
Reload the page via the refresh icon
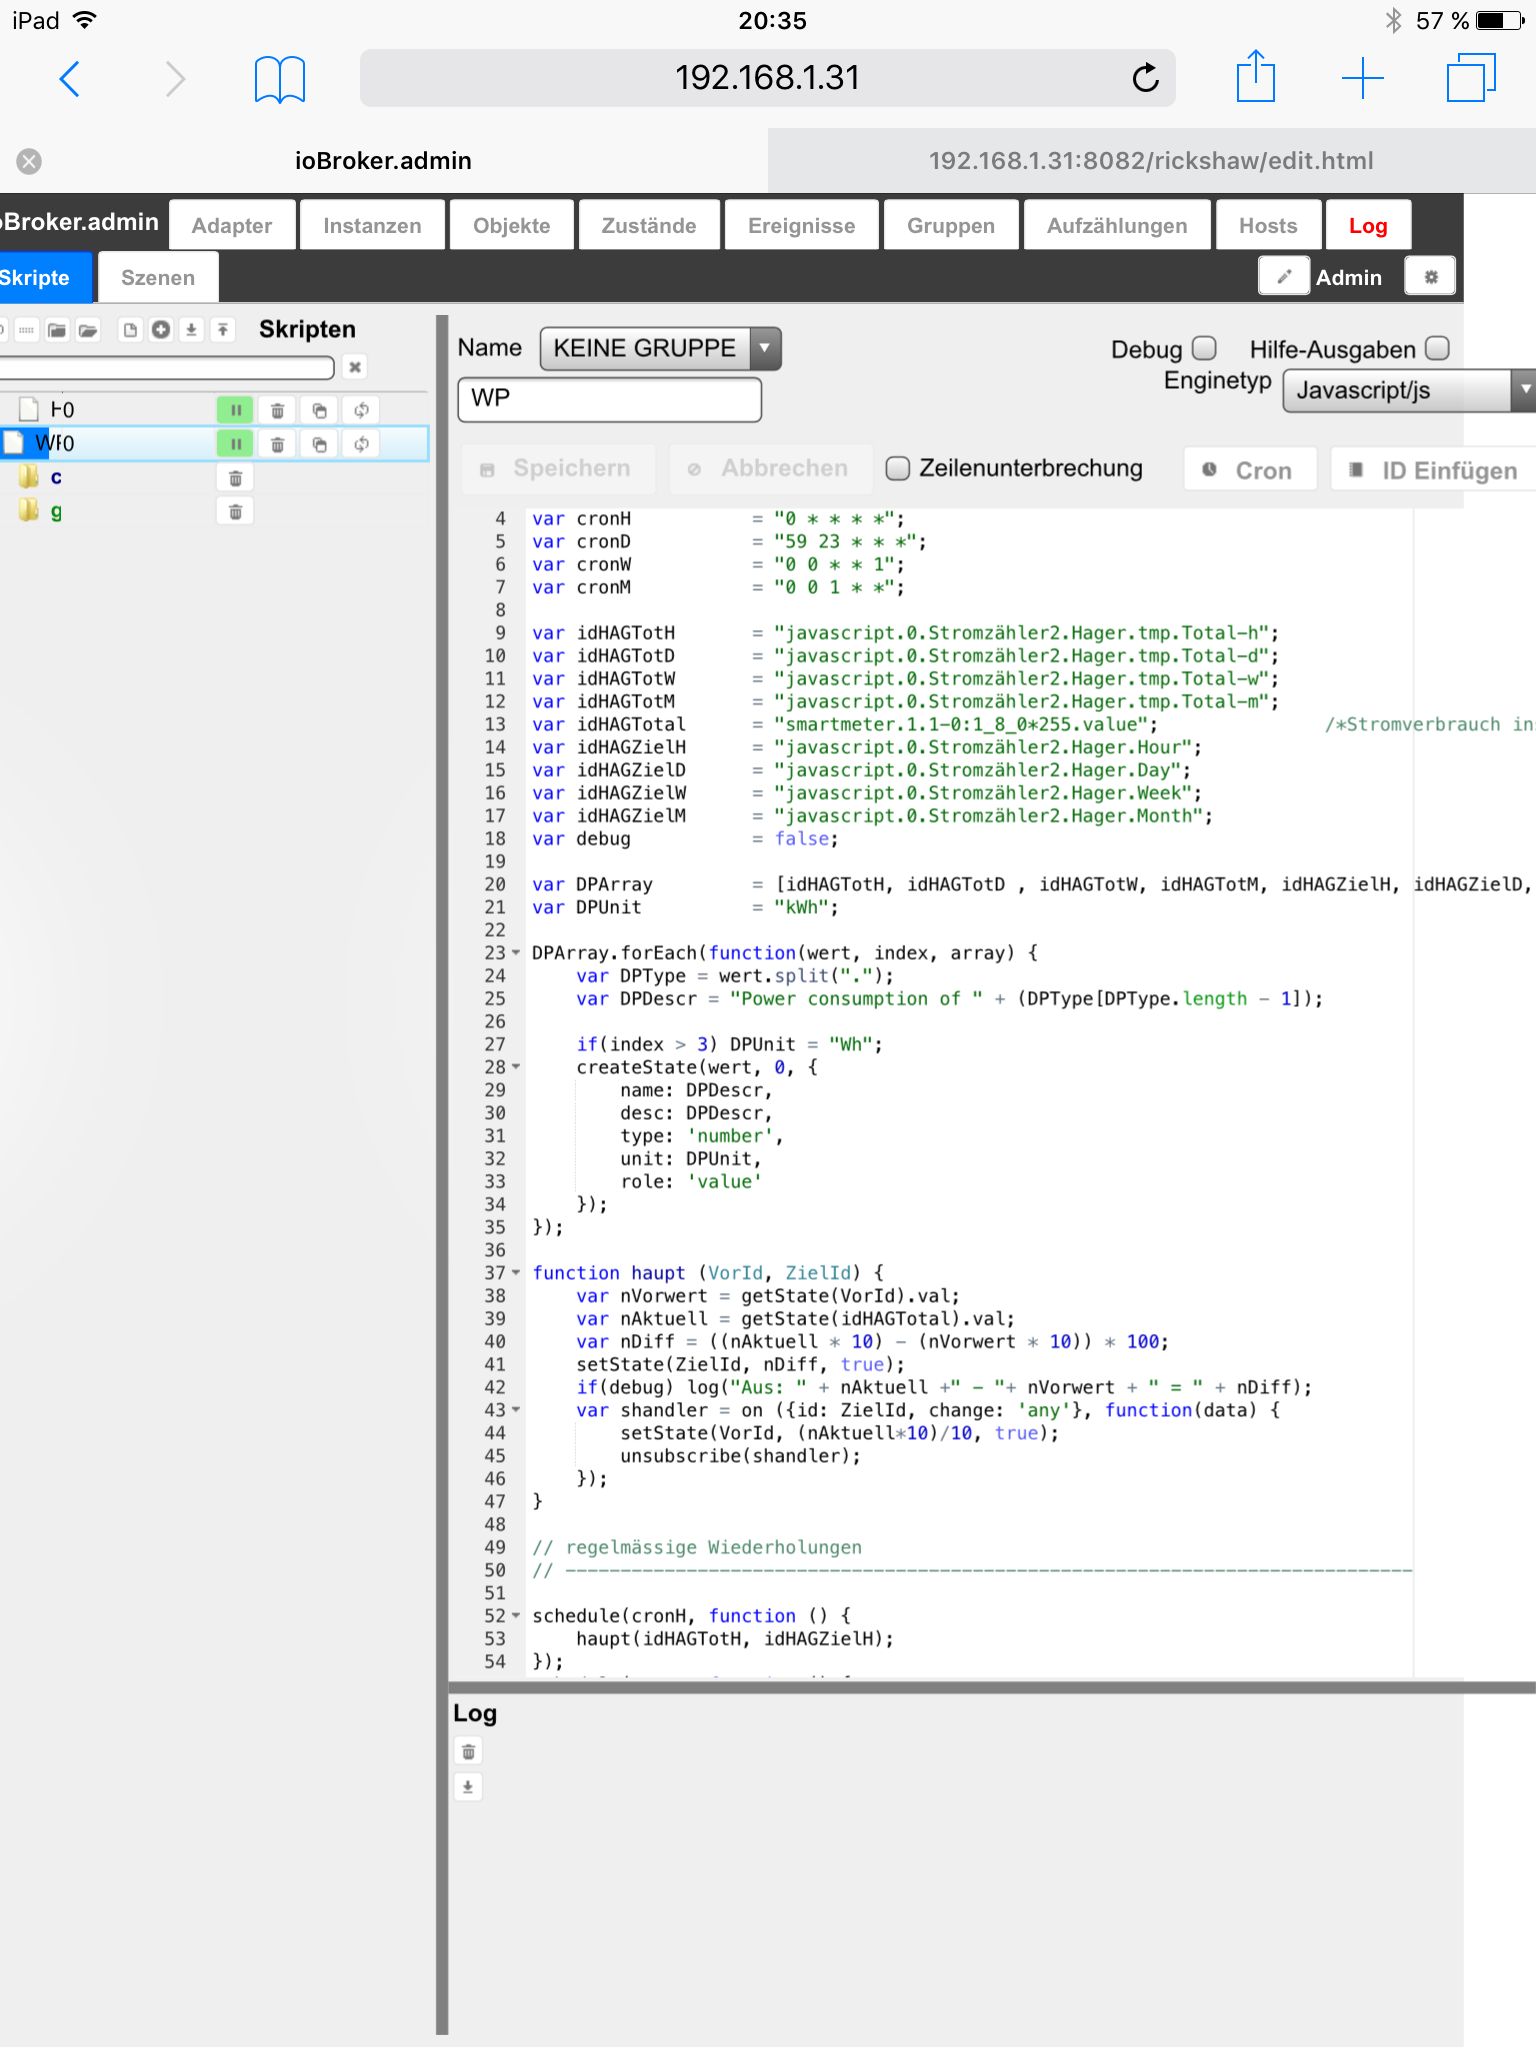point(1145,78)
